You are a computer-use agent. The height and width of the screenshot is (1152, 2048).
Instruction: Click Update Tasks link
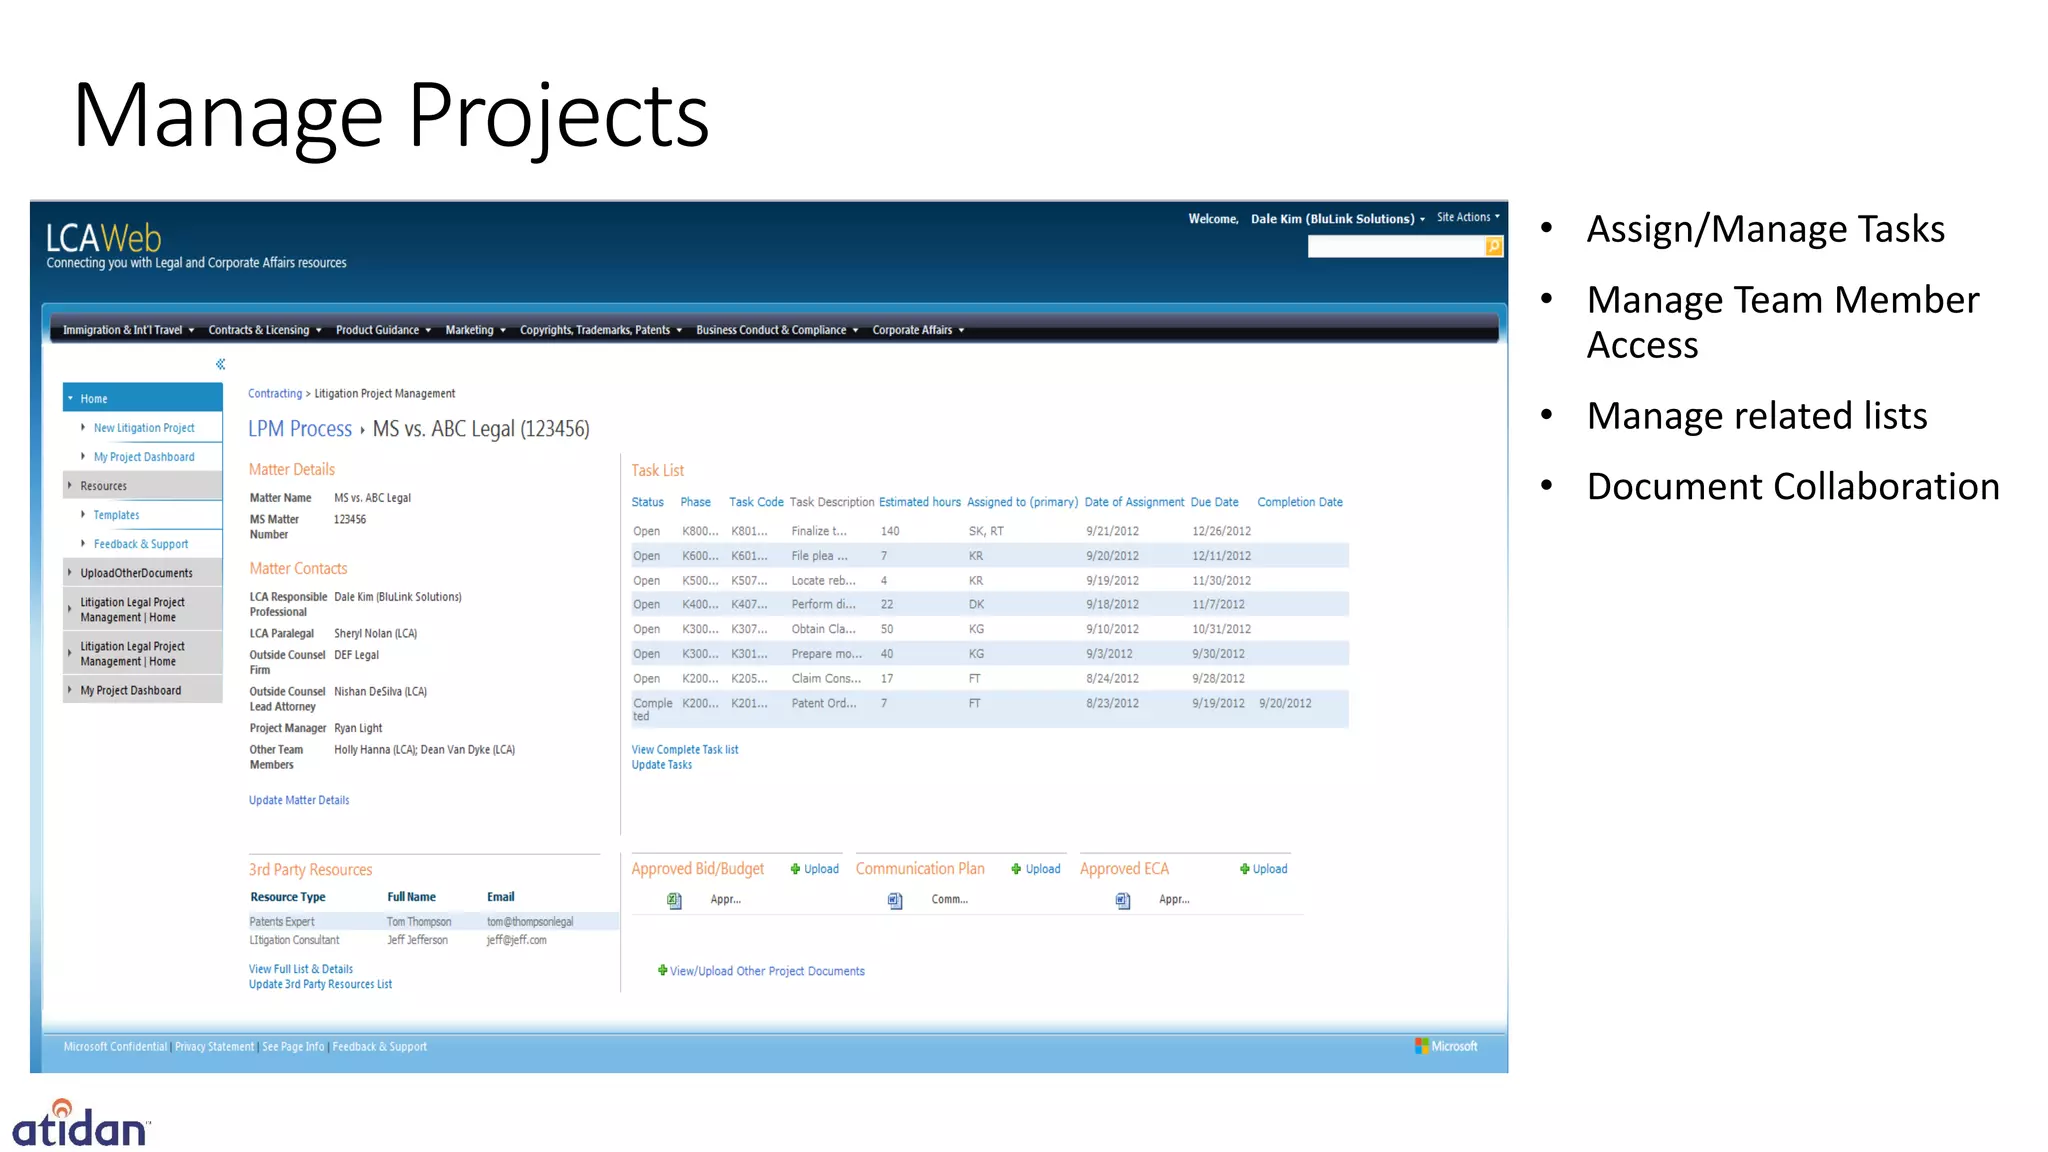661,765
